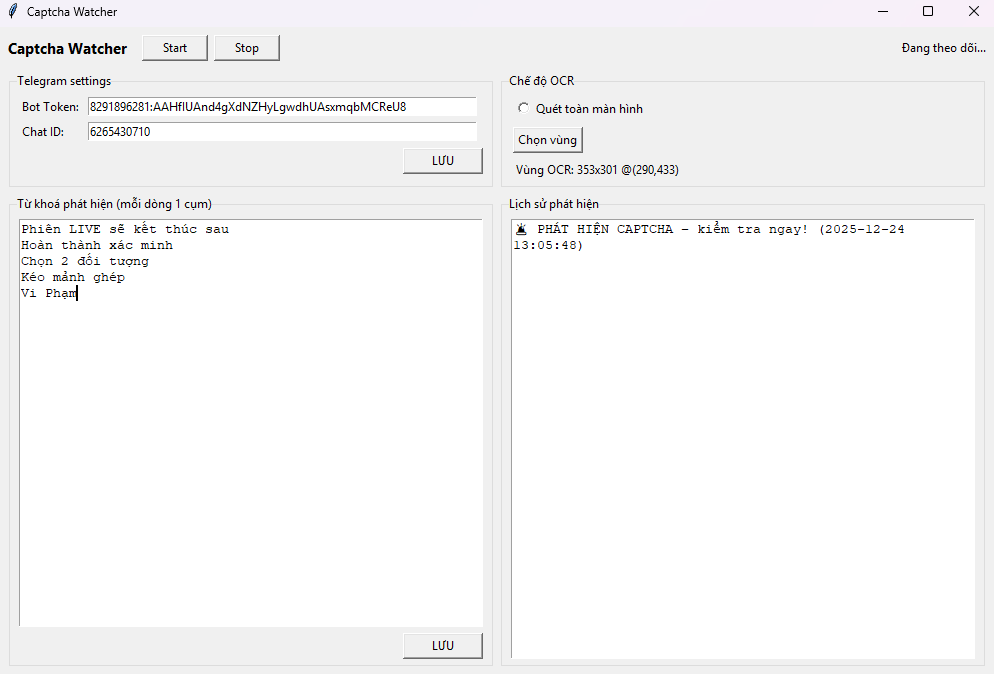
Task: Click the 'Đang theo dõi...' status text
Action: click(942, 48)
